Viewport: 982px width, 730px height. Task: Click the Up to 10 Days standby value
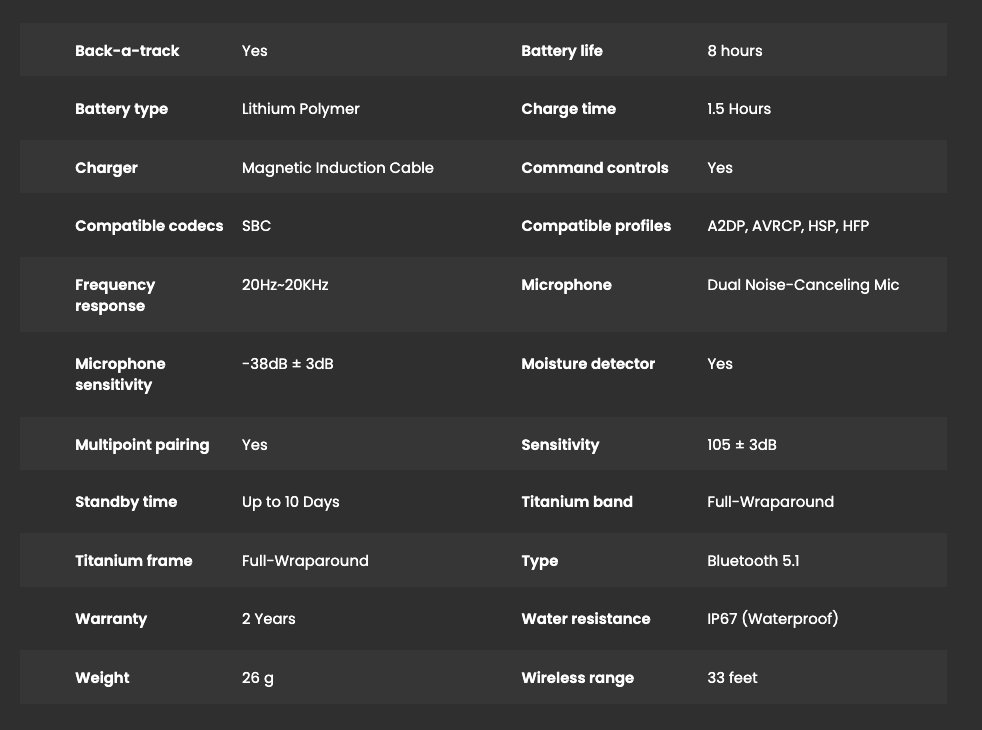(x=290, y=502)
